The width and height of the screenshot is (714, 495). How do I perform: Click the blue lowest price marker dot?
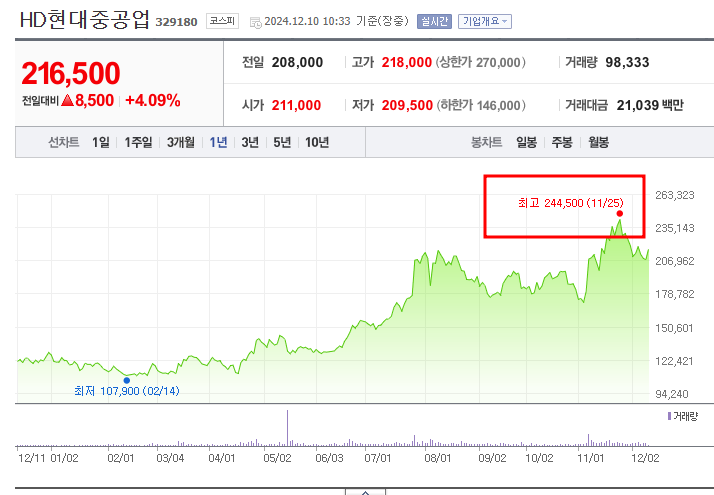[127, 380]
